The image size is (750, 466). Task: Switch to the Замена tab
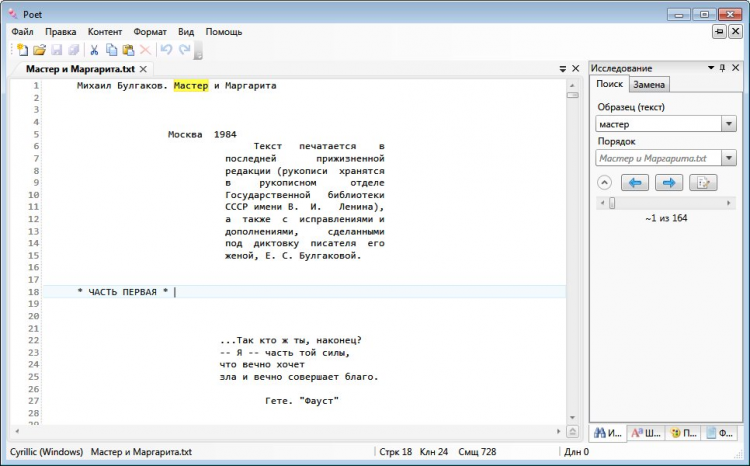pos(650,85)
